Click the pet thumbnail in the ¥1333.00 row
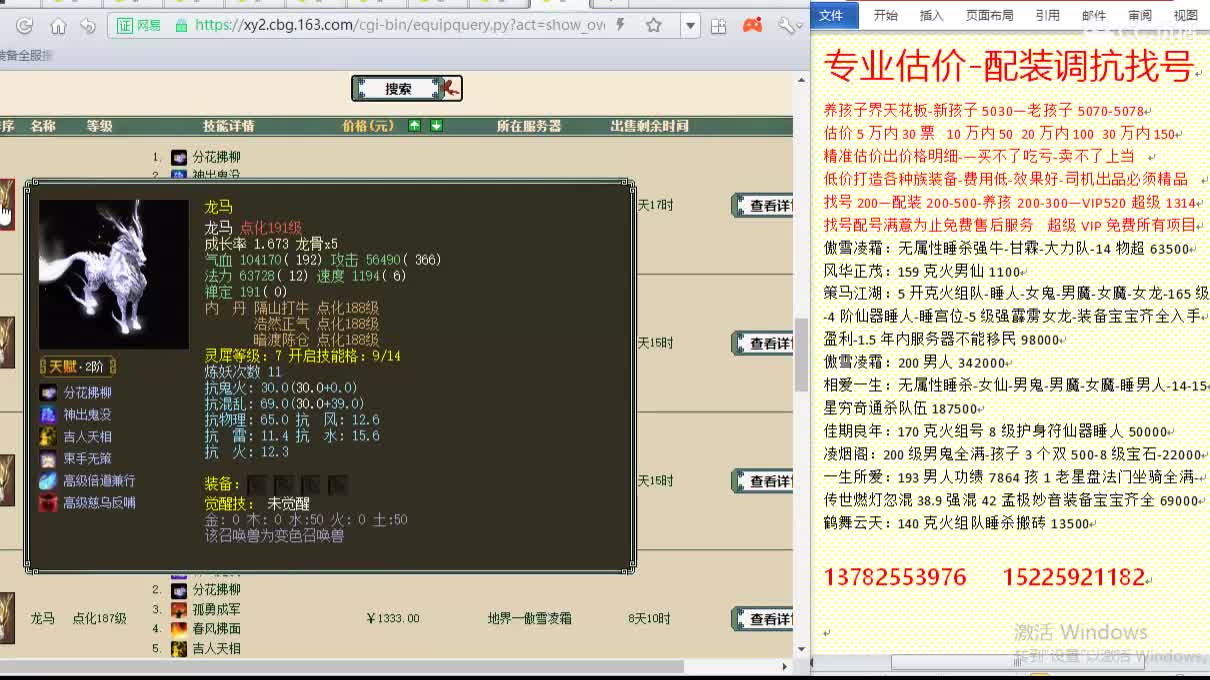 pos(7,618)
